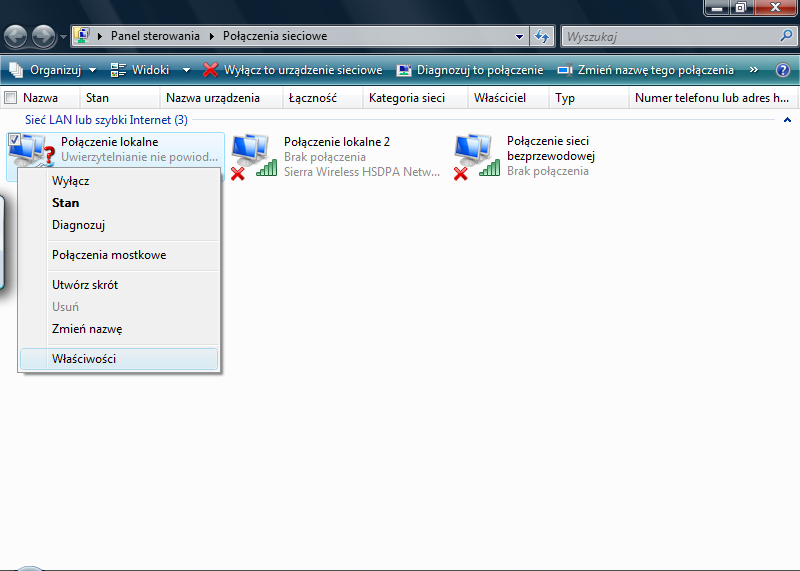800x571 pixels.
Task: Click Wyłącz to urządzenie sieciowe toolbar button
Action: click(x=293, y=71)
